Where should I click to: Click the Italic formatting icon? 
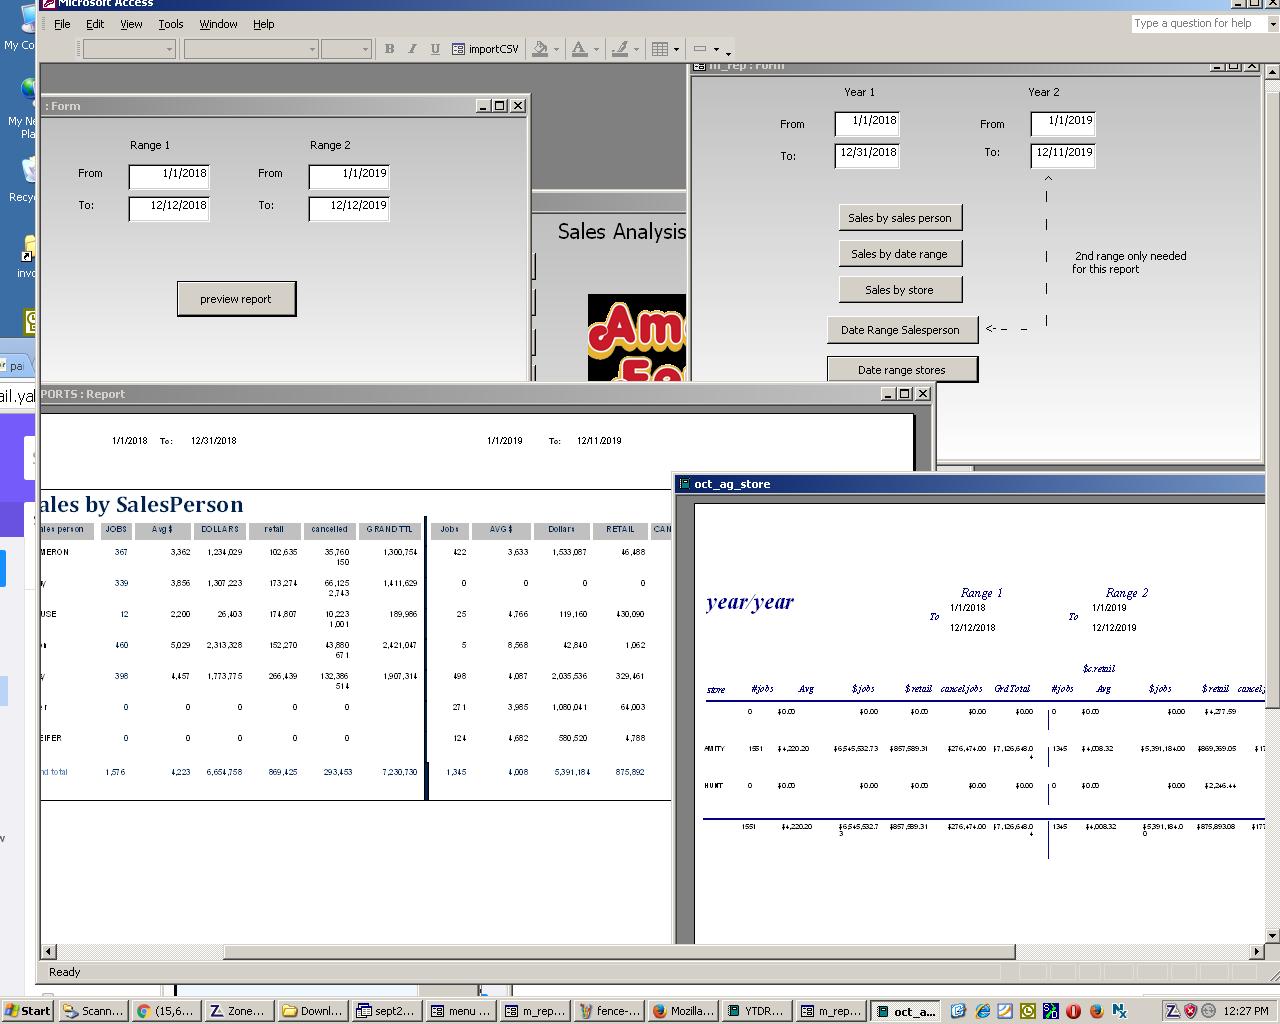pyautogui.click(x=412, y=49)
